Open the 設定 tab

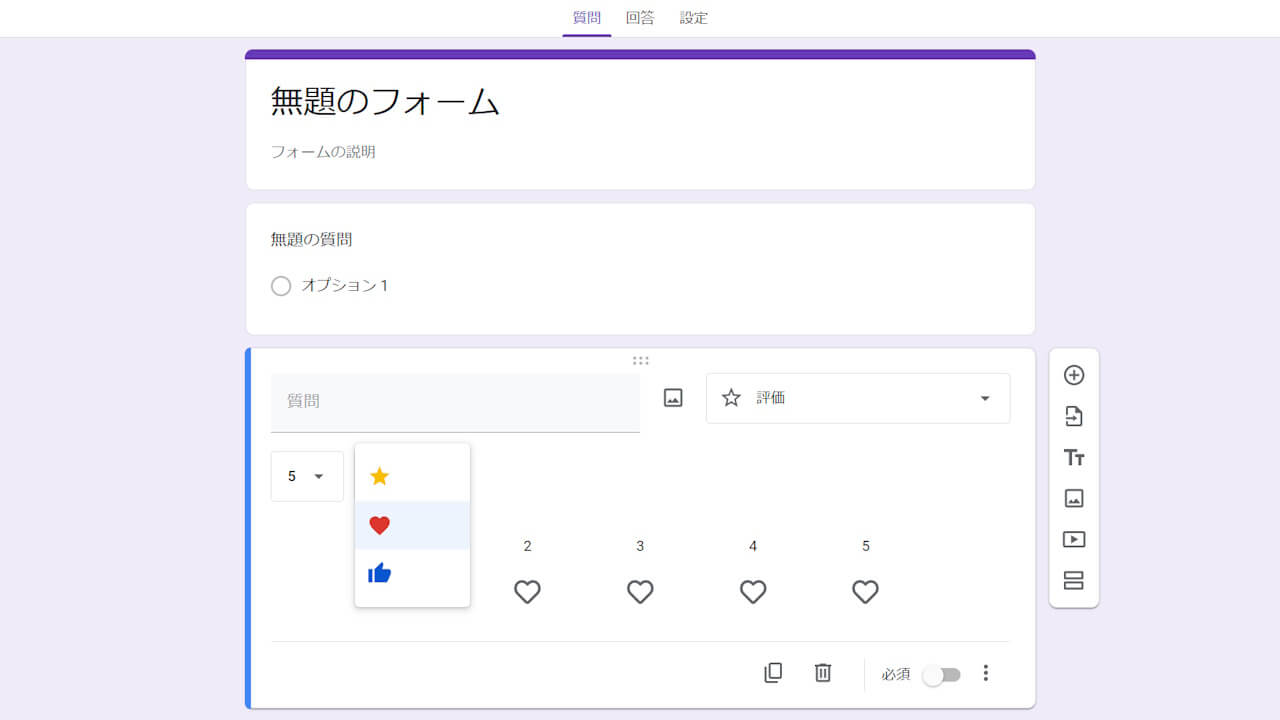tap(693, 18)
